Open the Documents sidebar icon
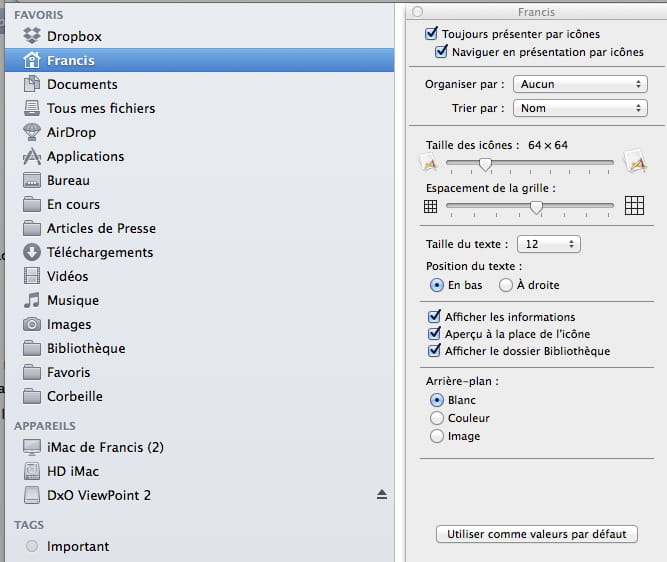The height and width of the screenshot is (562, 667). pos(32,84)
